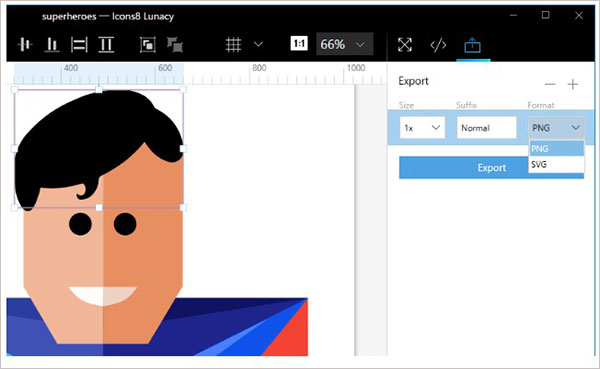This screenshot has width=600, height=369.
Task: Expand the grid options chevron
Action: pyautogui.click(x=259, y=44)
